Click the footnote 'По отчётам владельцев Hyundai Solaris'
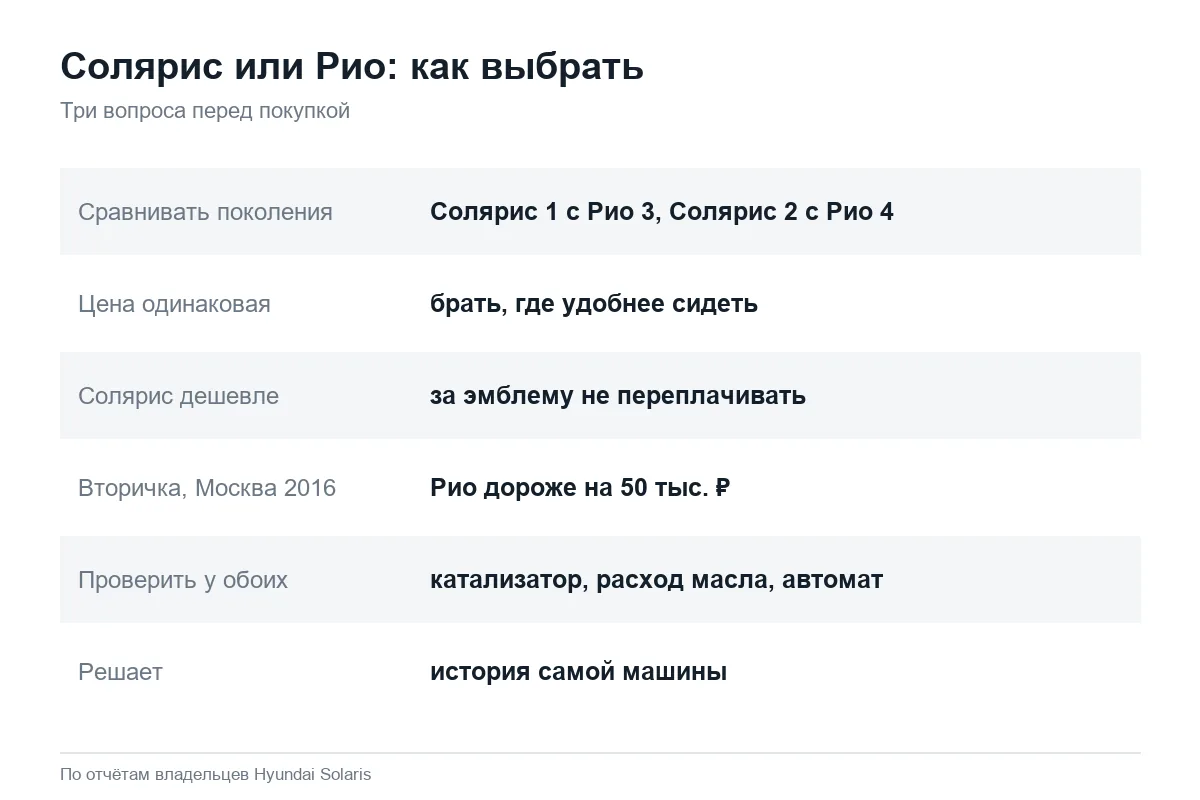 216,775
